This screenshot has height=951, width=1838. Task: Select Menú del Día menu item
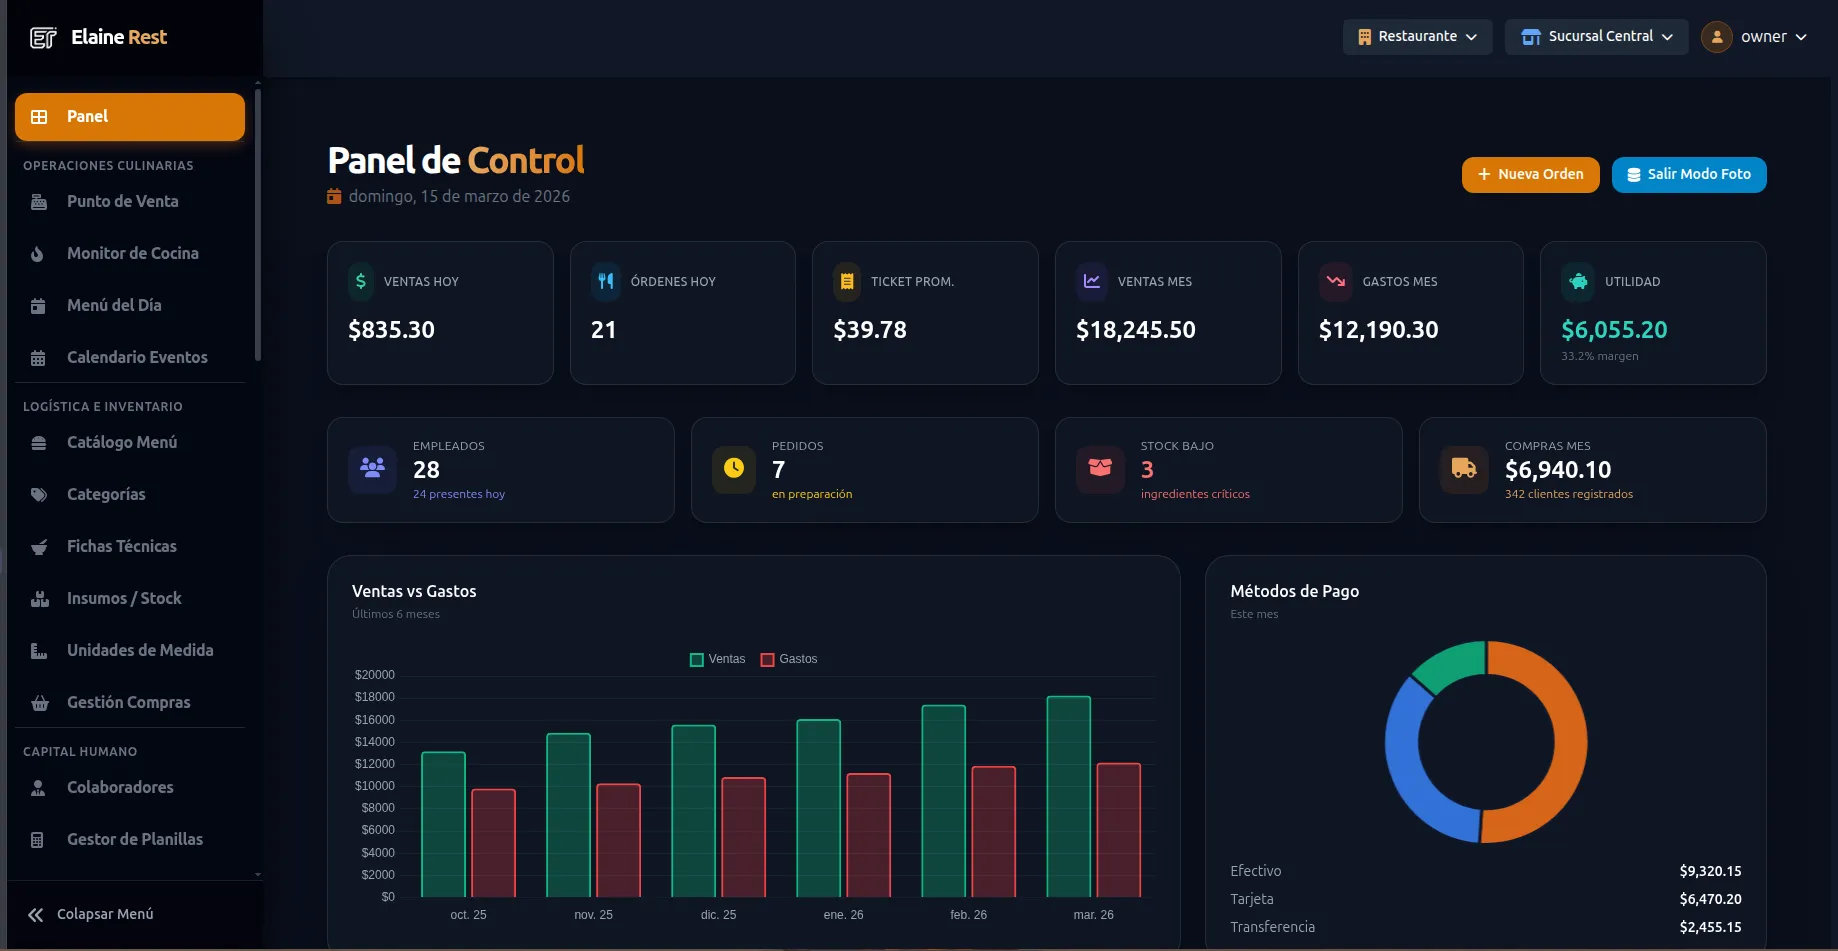pyautogui.click(x=130, y=306)
